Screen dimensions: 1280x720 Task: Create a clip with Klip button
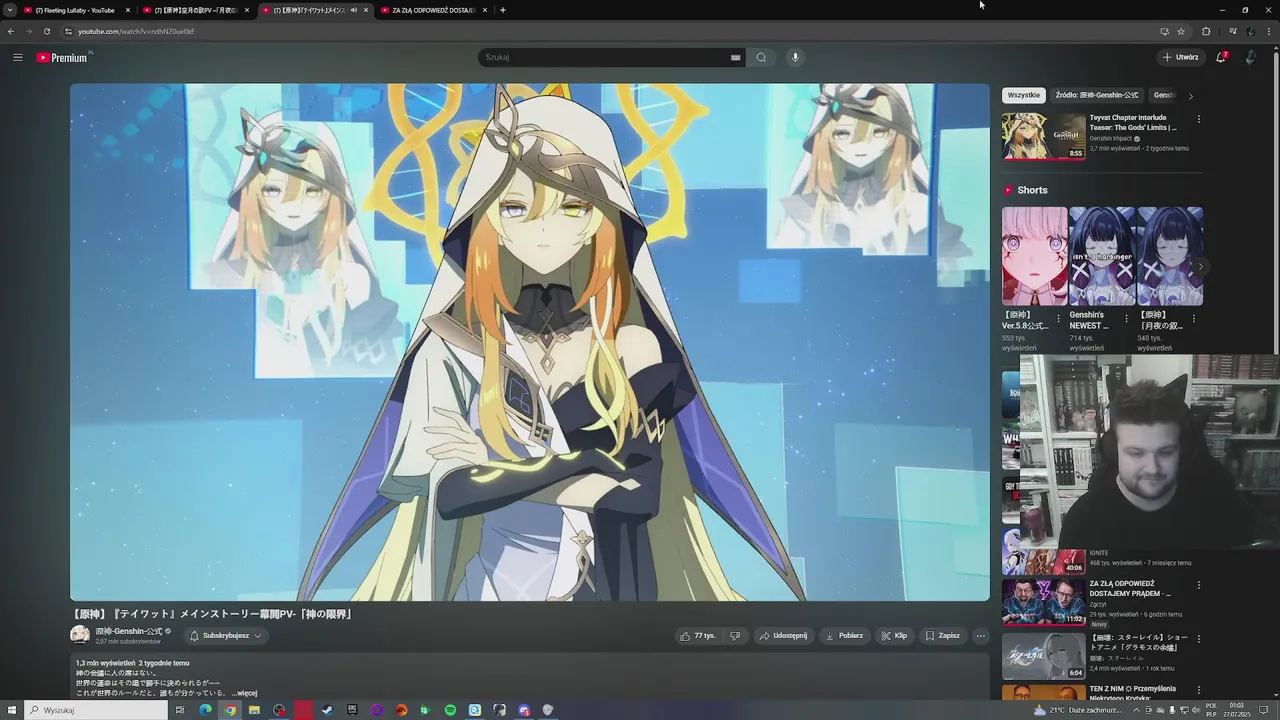click(894, 635)
